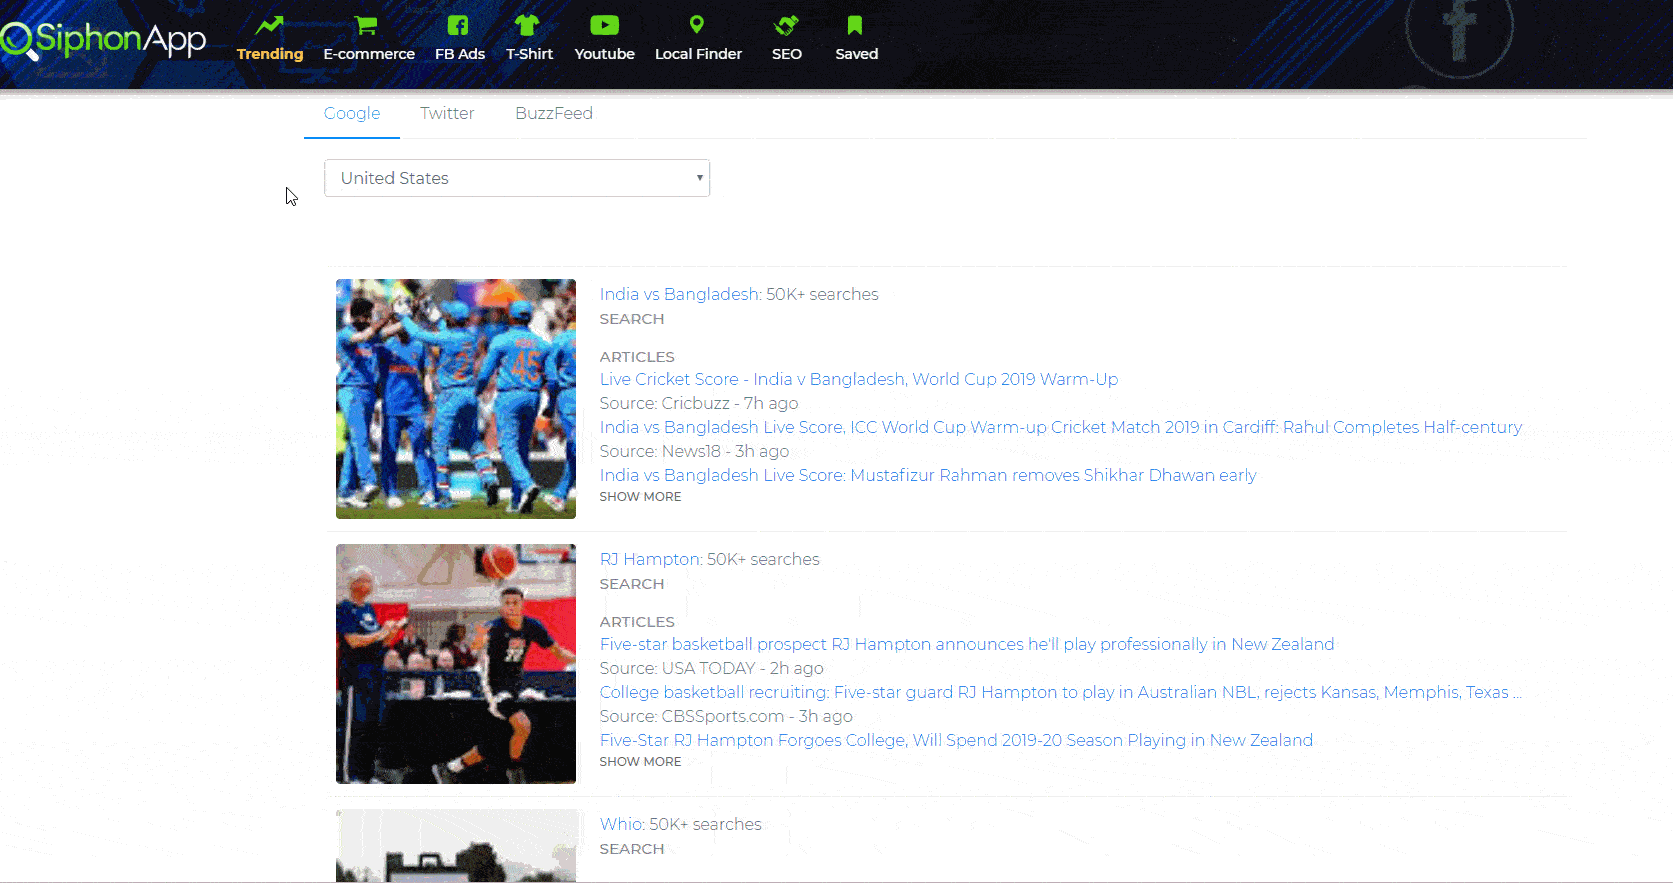Viewport: 1673px width, 883px height.
Task: Click the Trending chart icon
Action: [x=269, y=25]
